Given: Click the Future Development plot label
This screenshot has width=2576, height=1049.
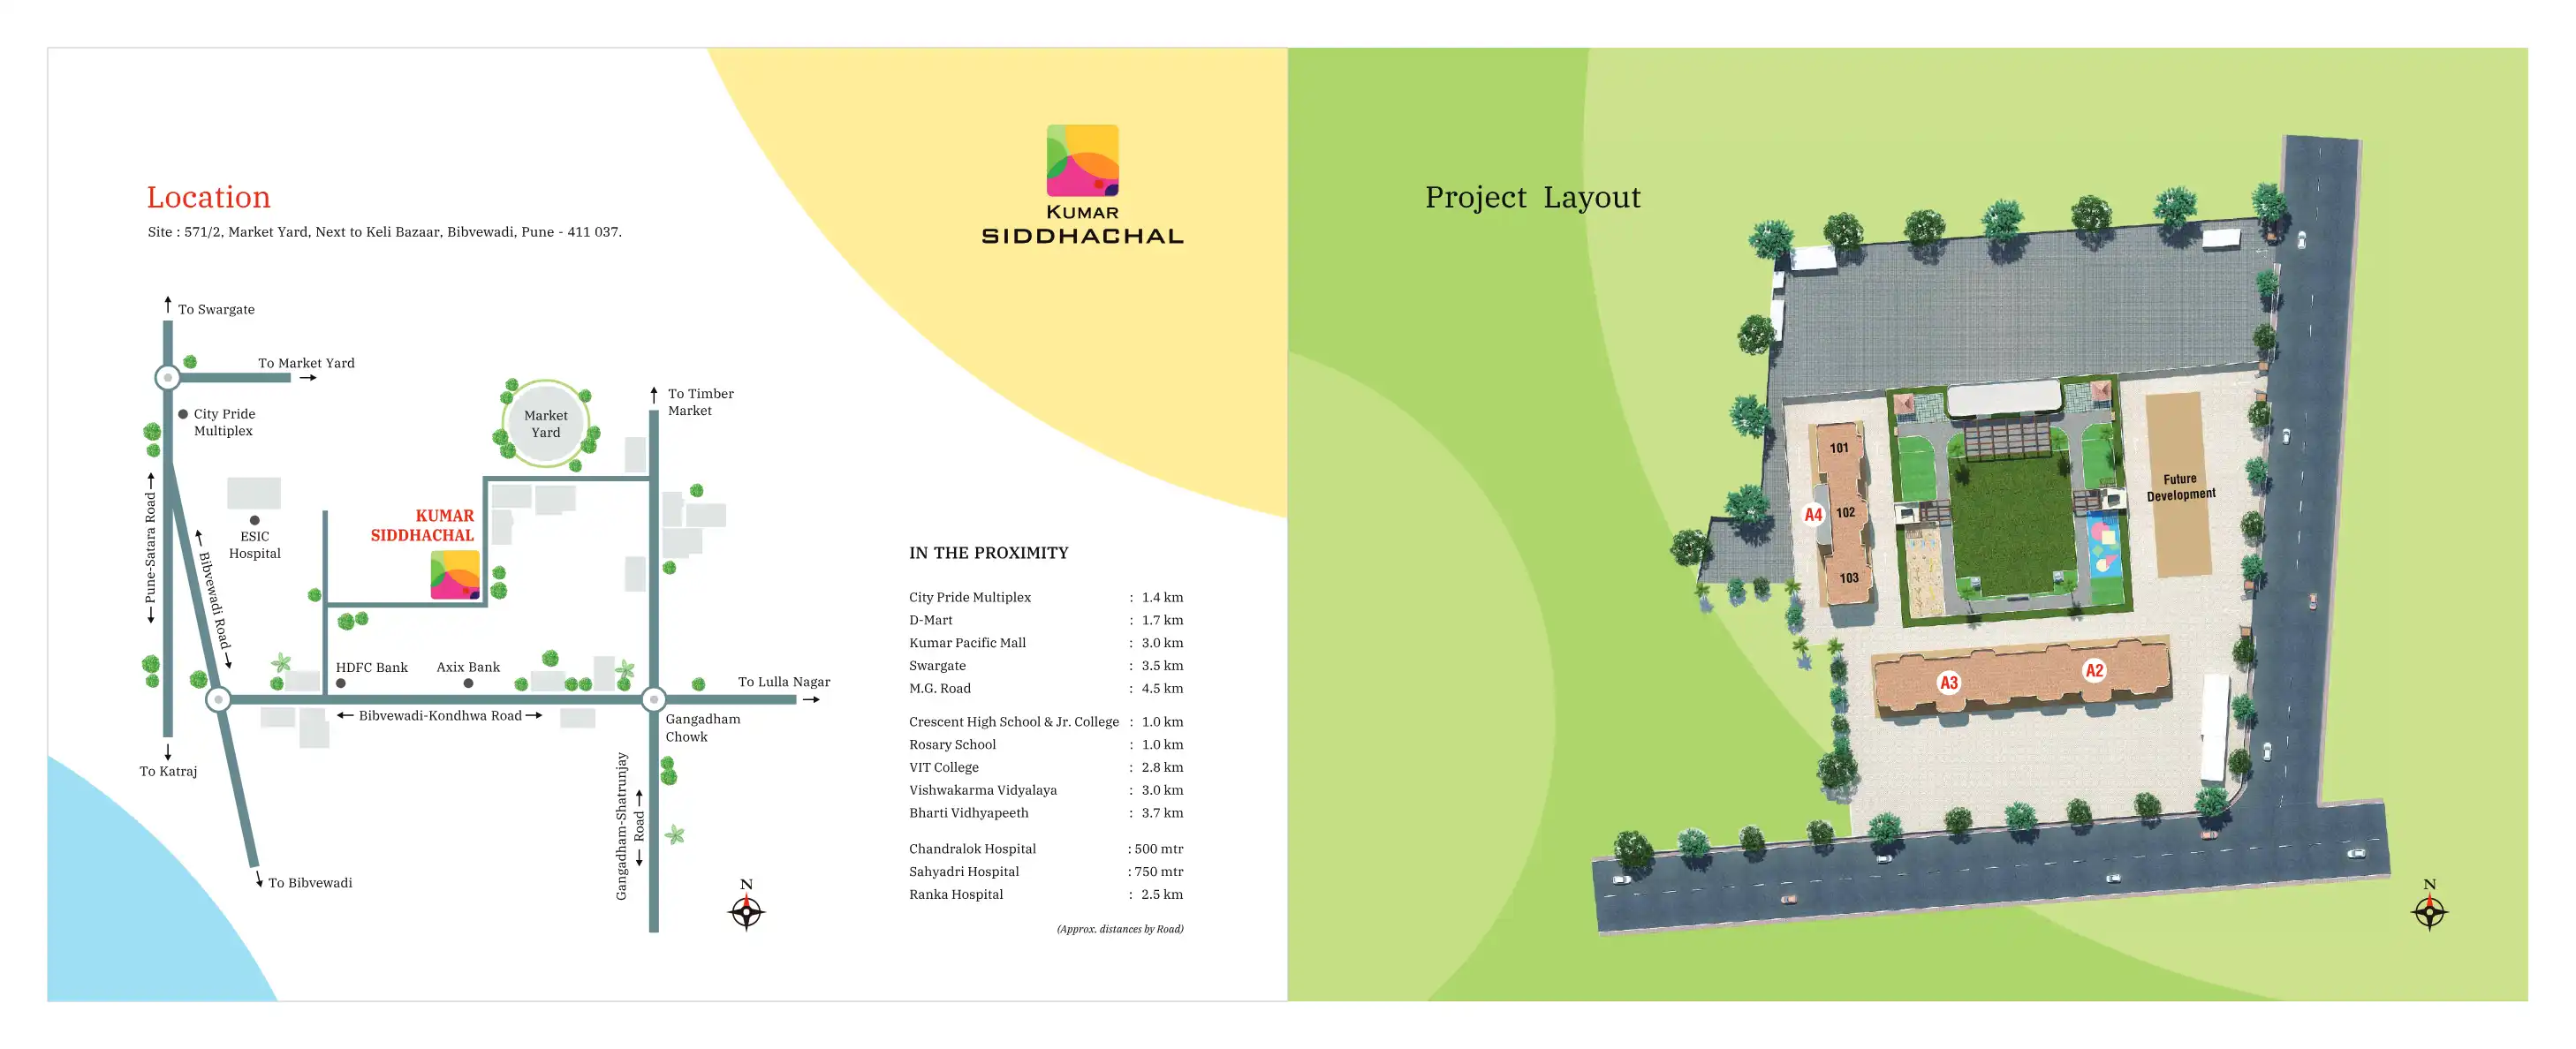Looking at the screenshot, I should [2180, 487].
